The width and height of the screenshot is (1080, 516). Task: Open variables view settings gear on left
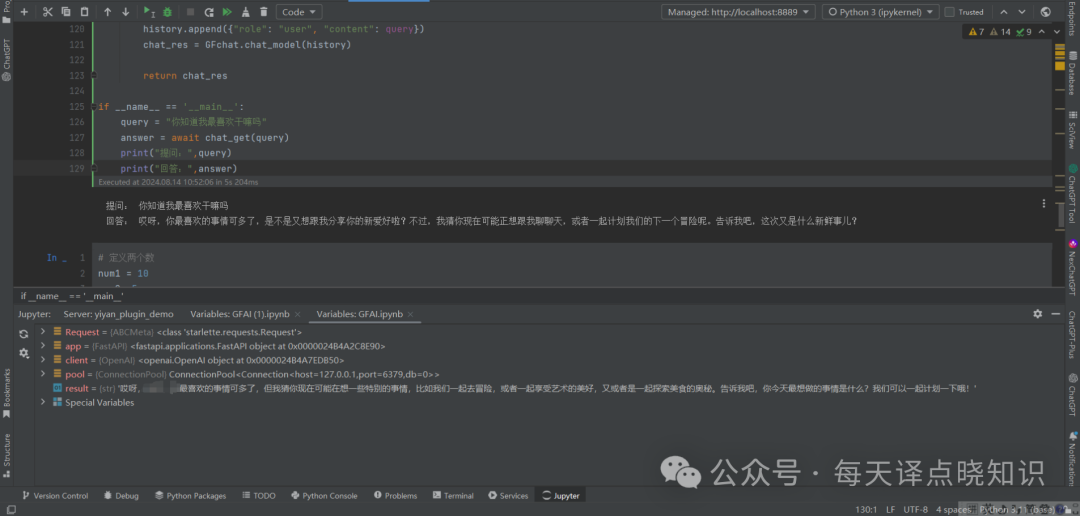point(24,353)
